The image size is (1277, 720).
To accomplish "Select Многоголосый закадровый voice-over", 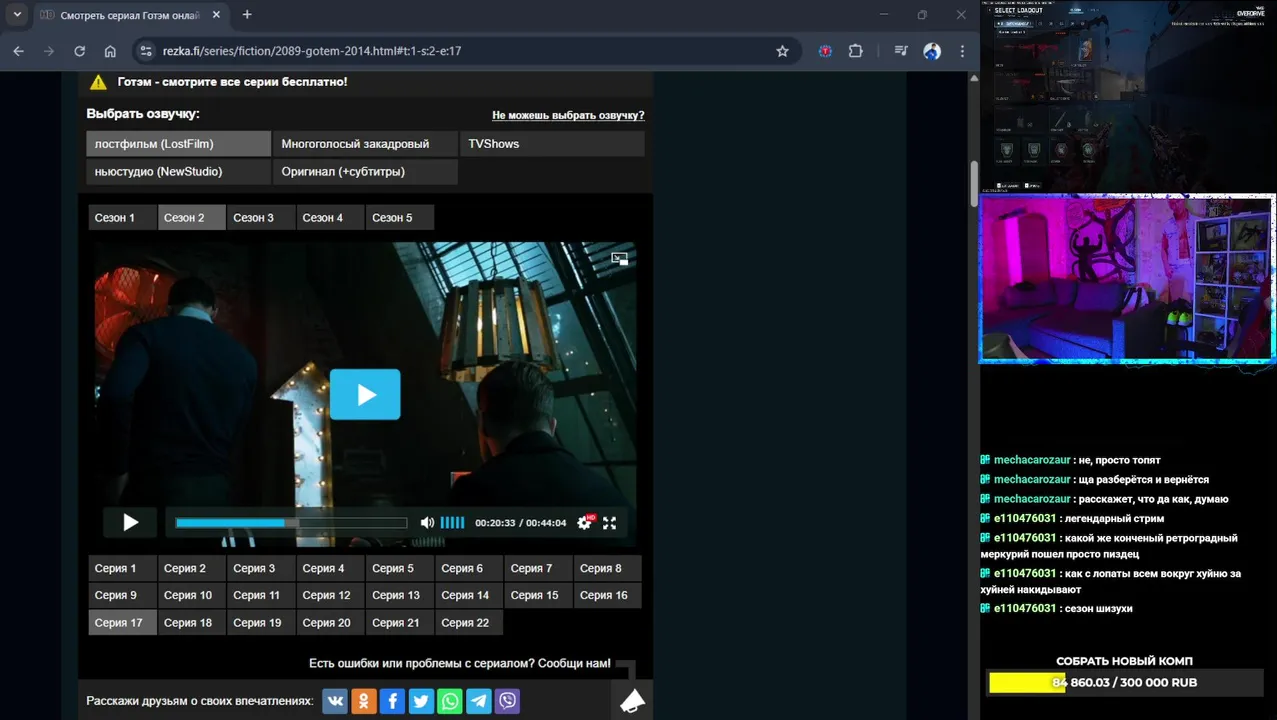I will coord(365,144).
